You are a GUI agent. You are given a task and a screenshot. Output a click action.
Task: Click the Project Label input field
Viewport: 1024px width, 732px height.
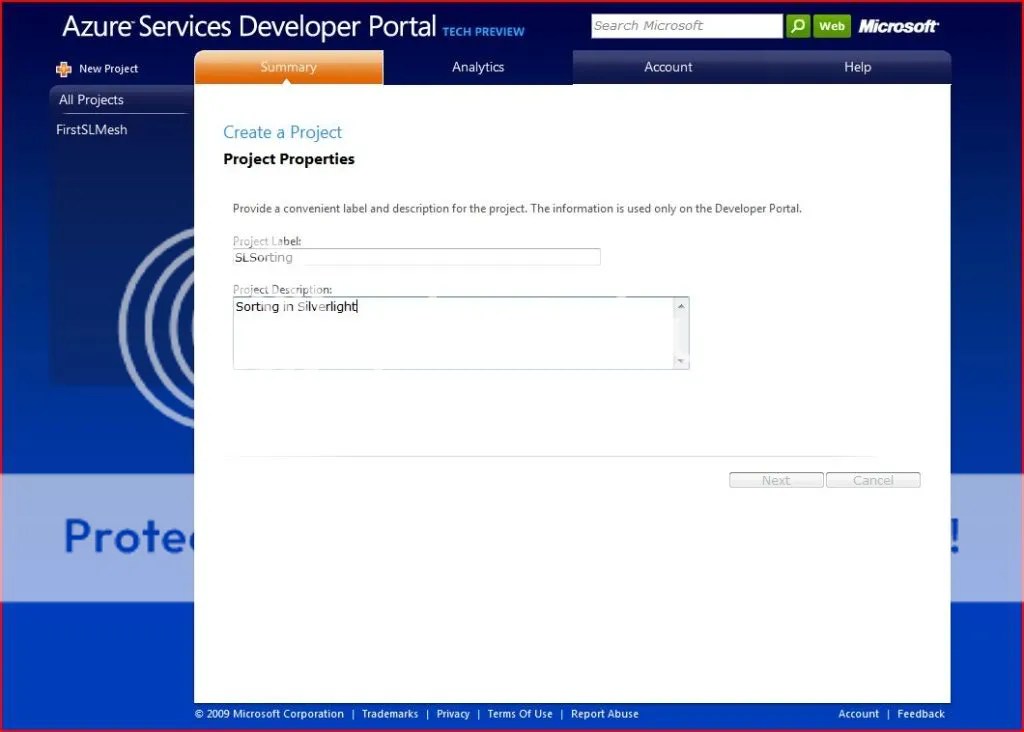click(416, 257)
